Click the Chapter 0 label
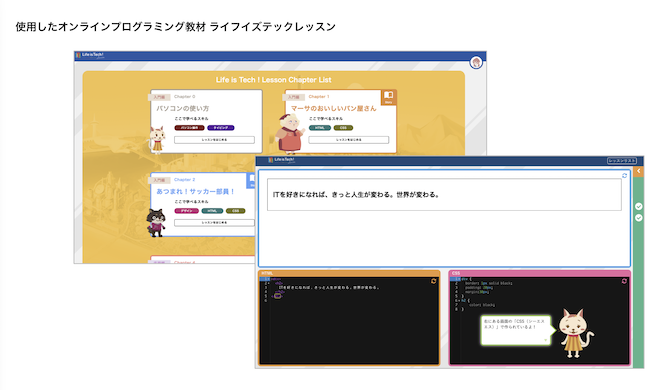The image size is (670, 390). (185, 97)
